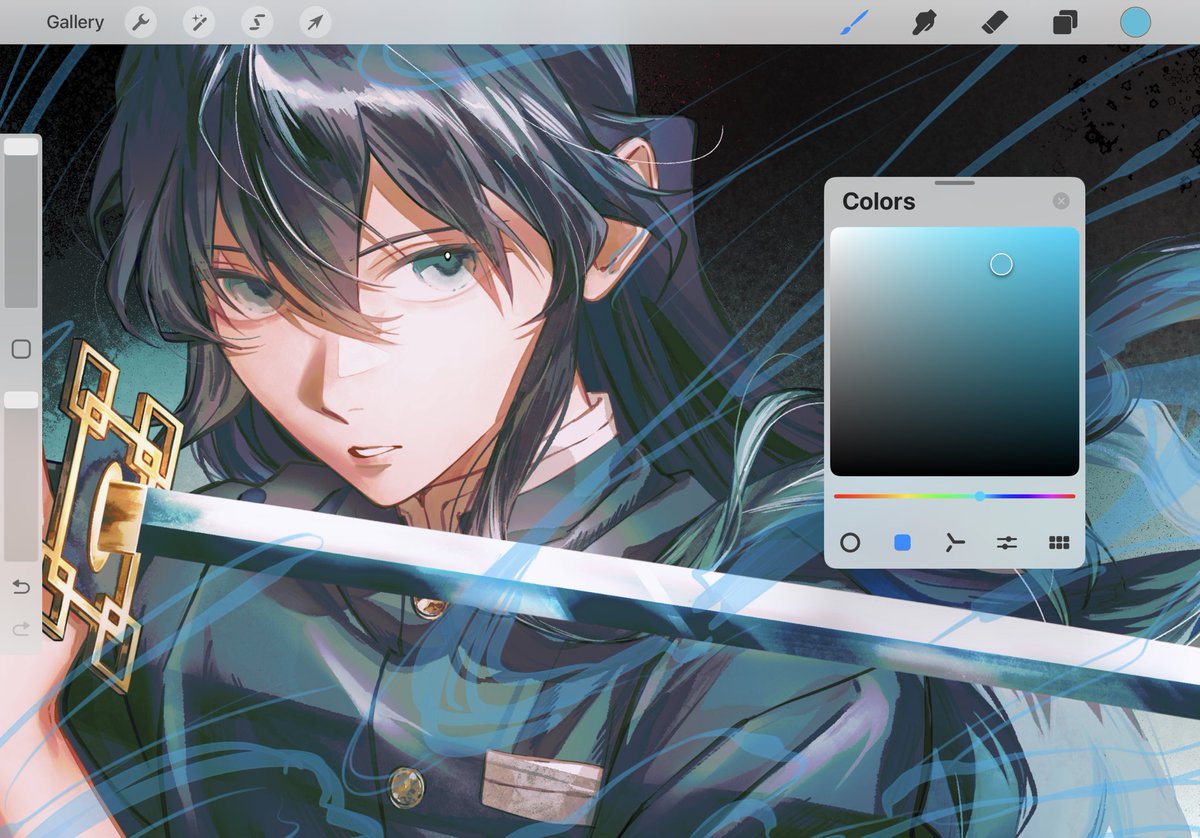Select the Smudge tool
This screenshot has width=1200, height=838.
(x=925, y=22)
